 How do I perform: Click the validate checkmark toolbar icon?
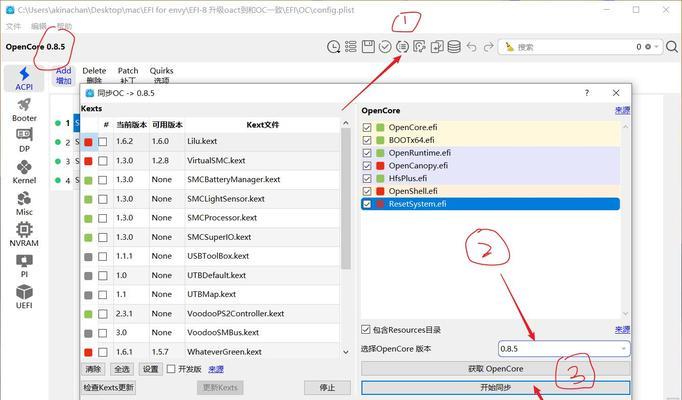tap(385, 47)
